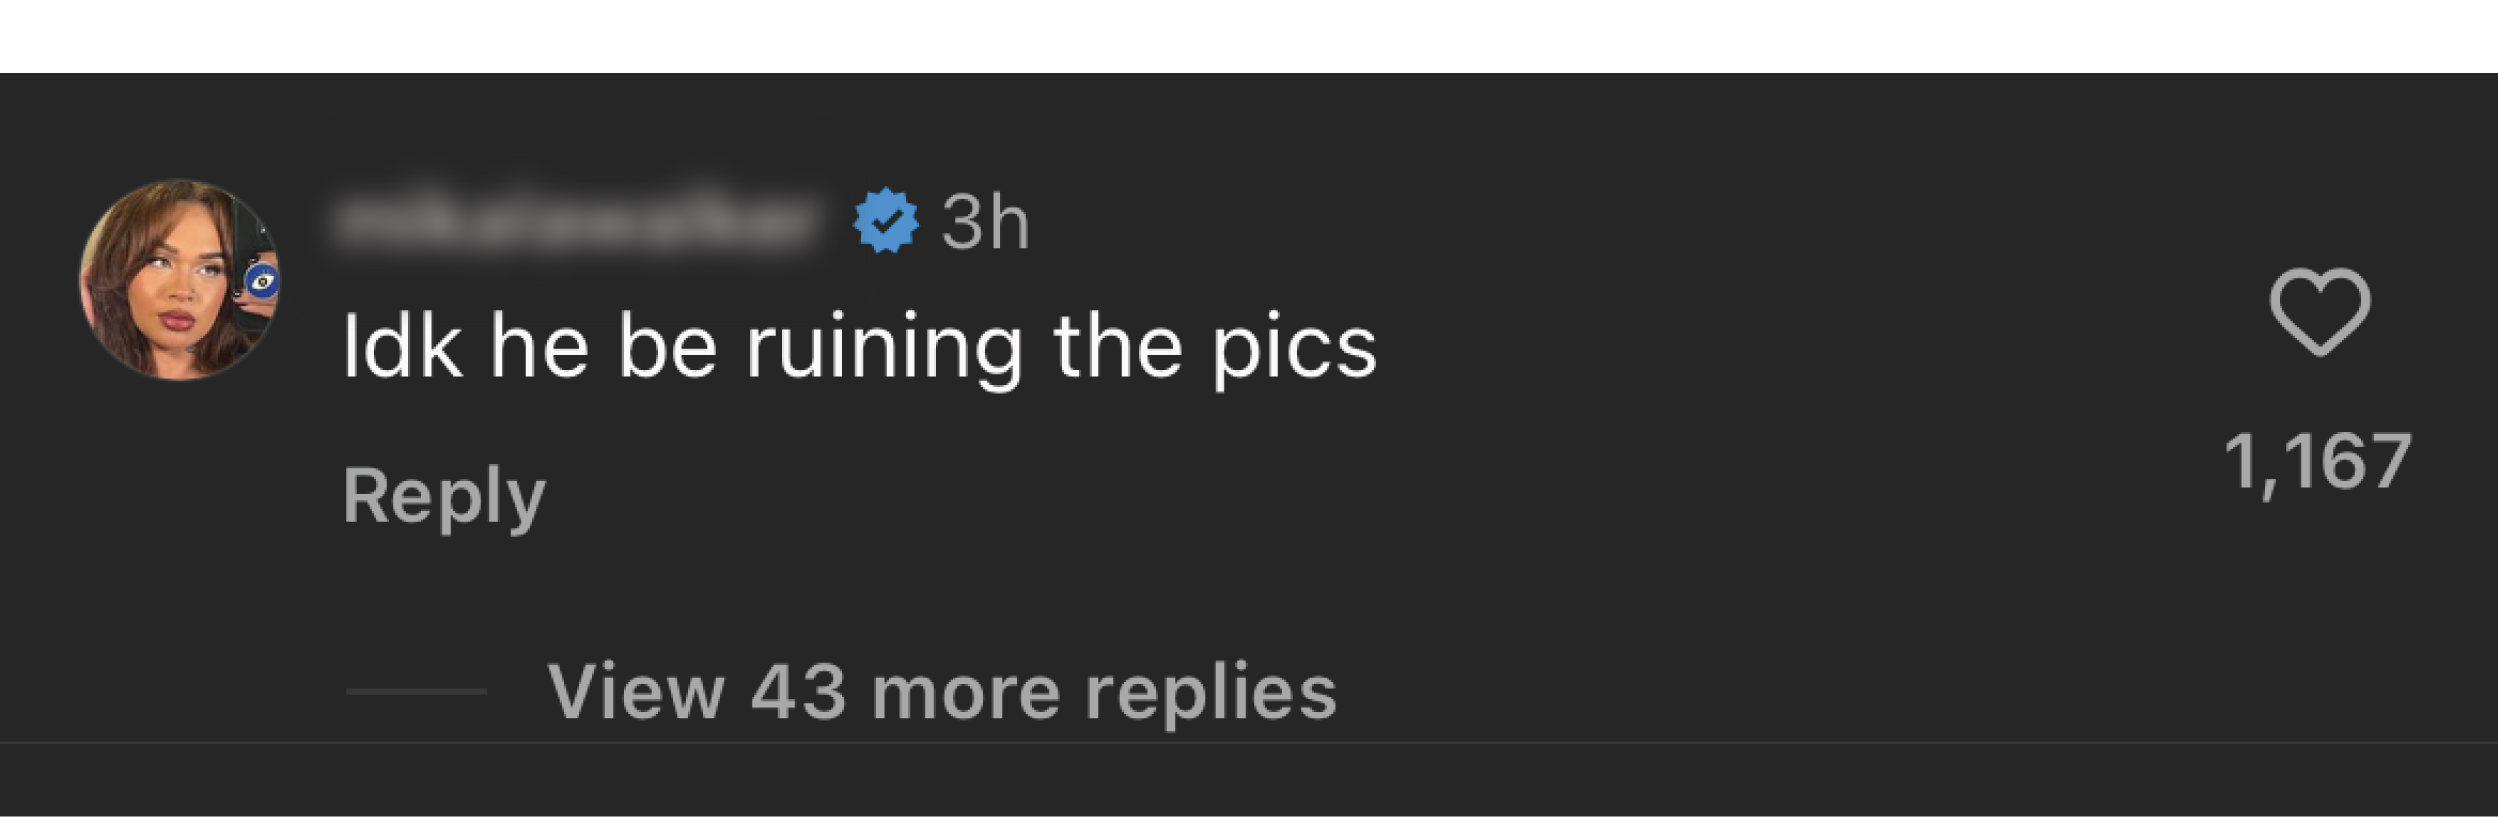Click the heart outline above 1,167

pos(2319,312)
